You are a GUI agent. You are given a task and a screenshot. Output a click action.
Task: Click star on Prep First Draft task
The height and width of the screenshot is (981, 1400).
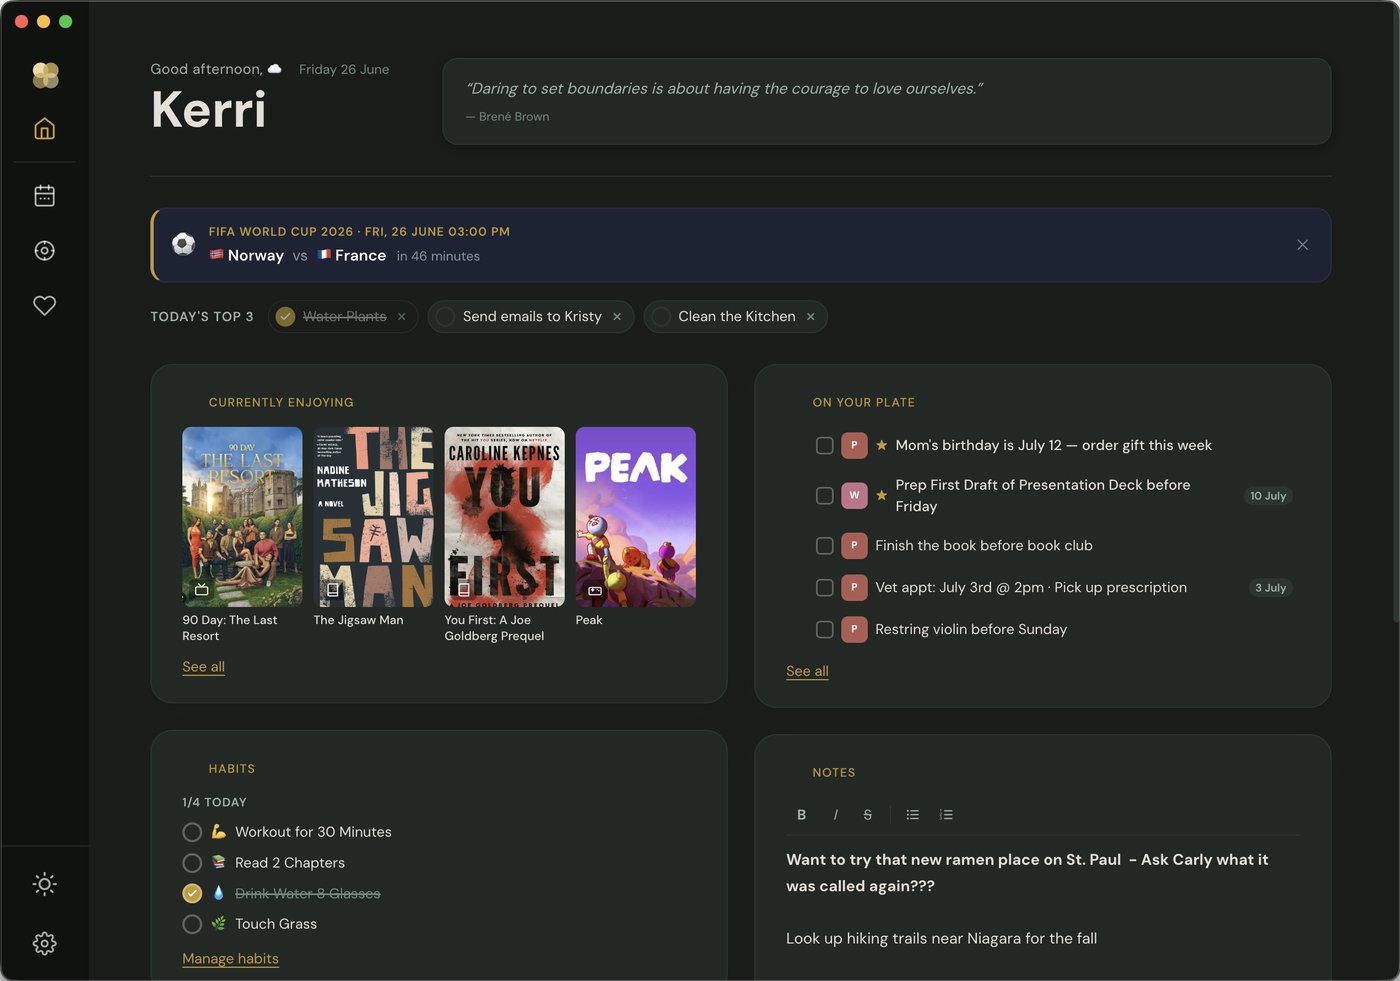pyautogui.click(x=882, y=496)
